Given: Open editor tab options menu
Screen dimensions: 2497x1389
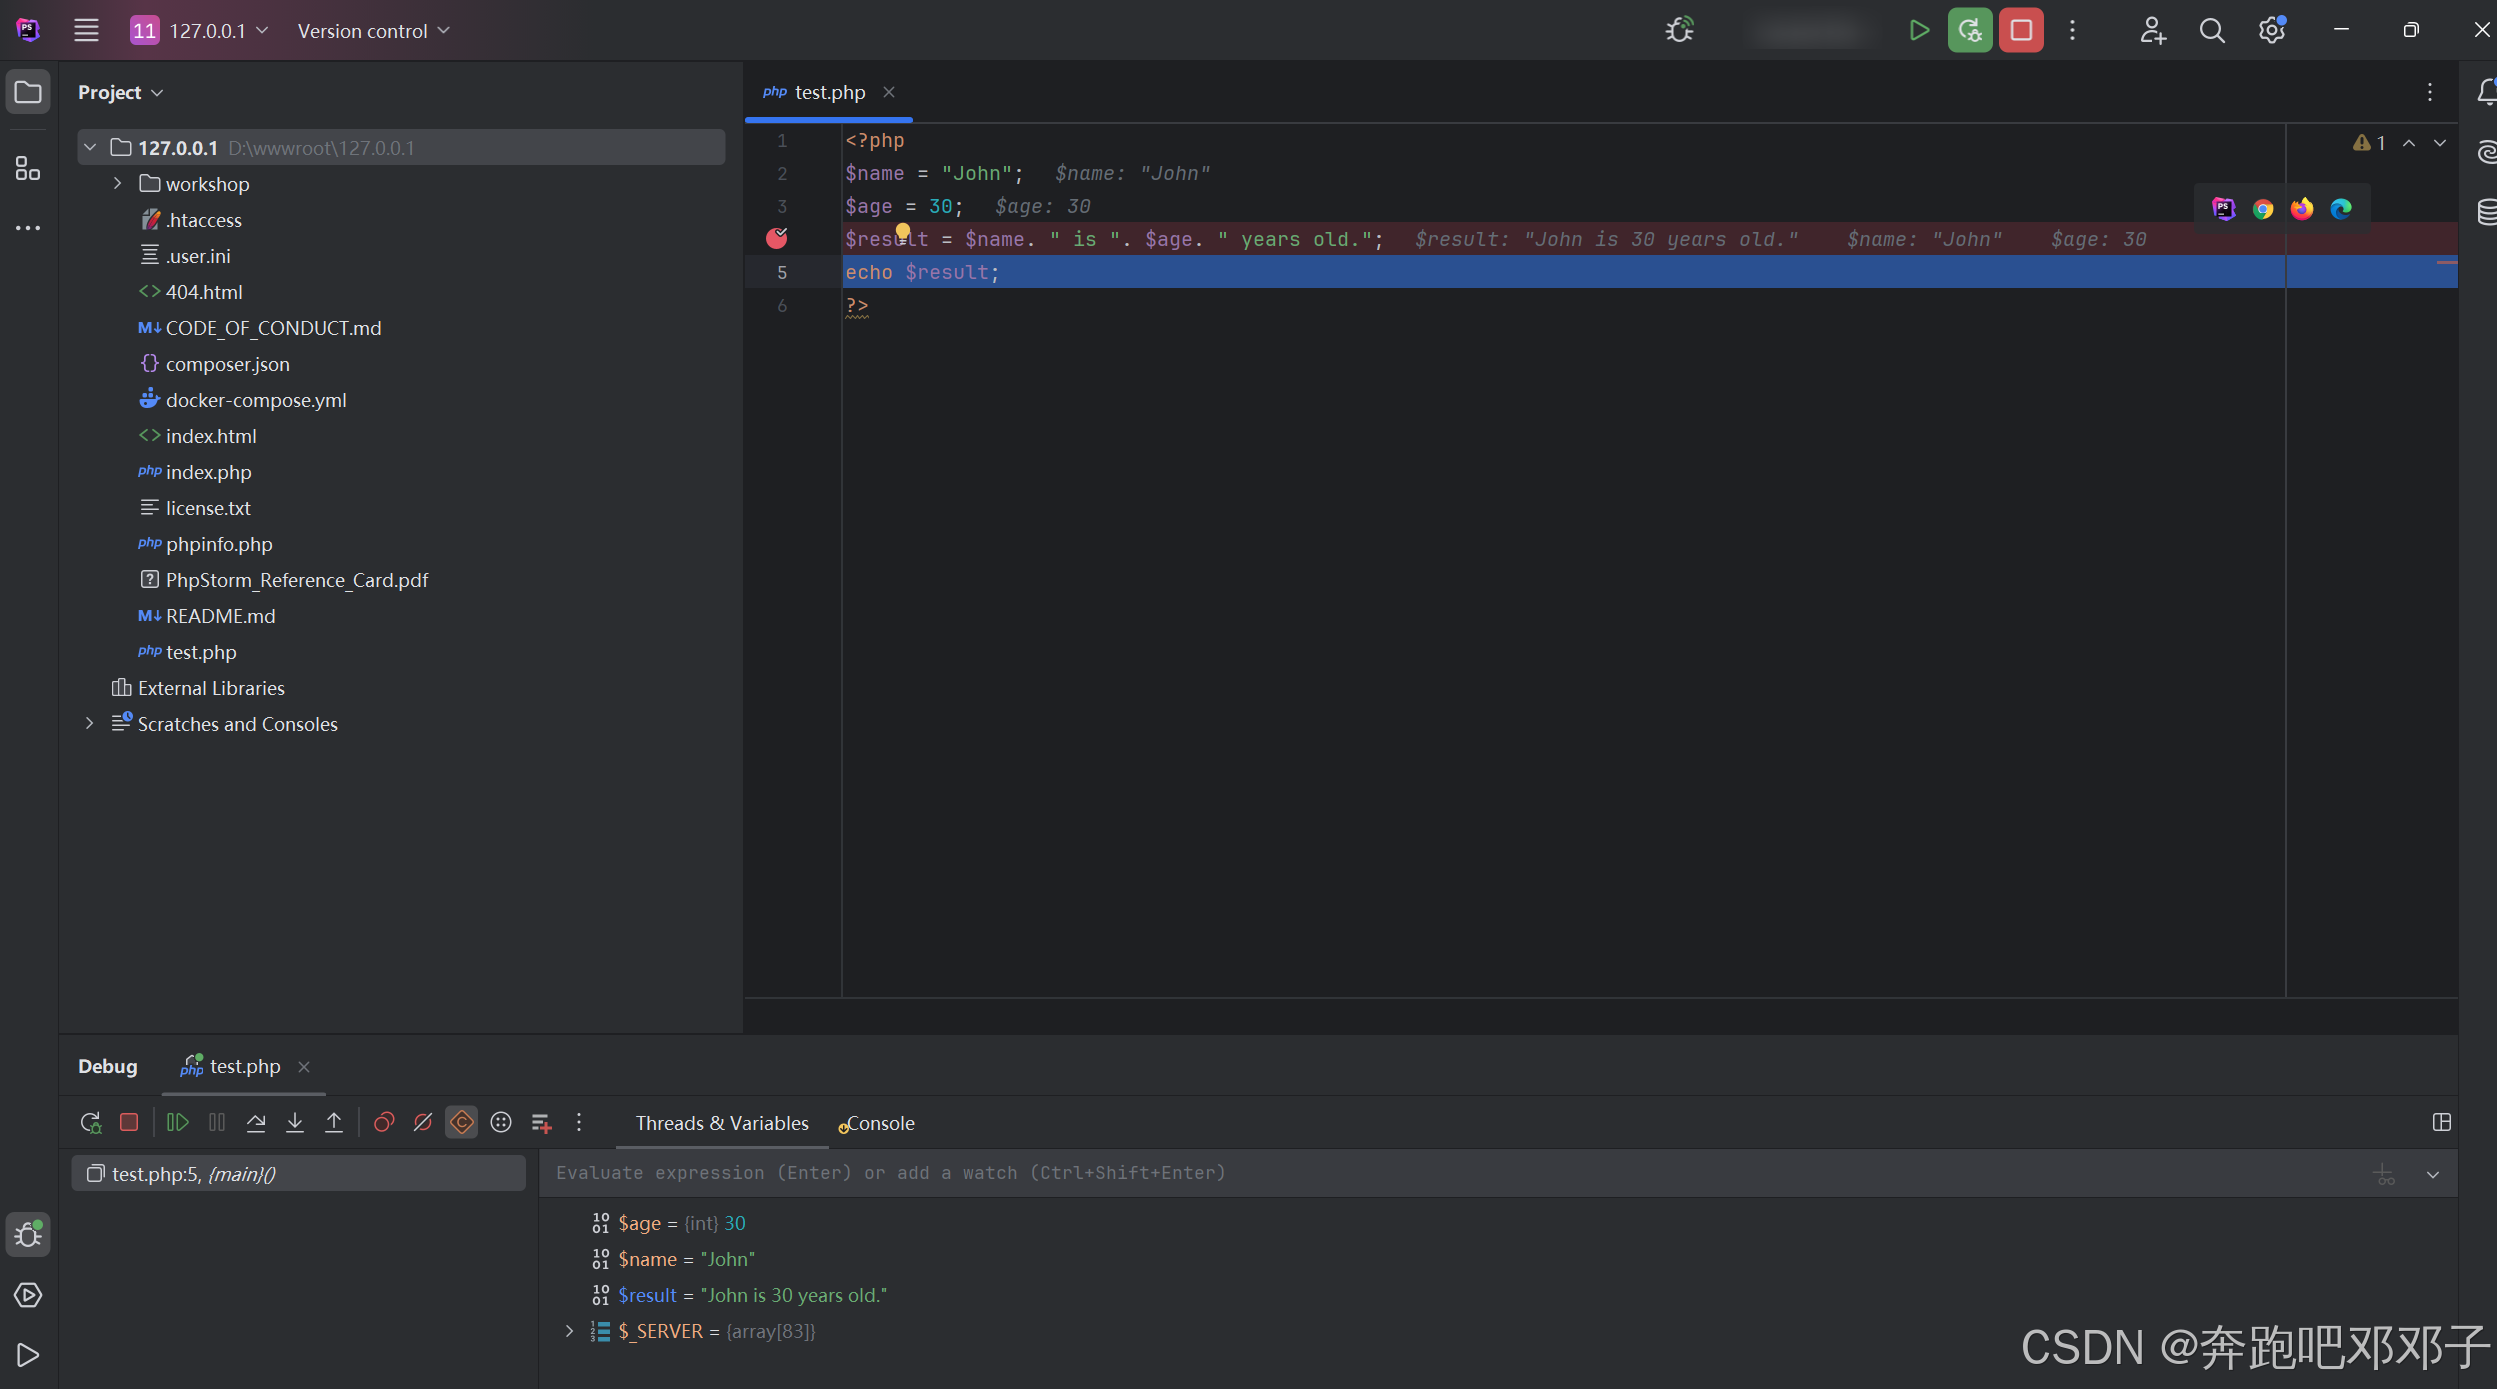Looking at the screenshot, I should 2430,92.
